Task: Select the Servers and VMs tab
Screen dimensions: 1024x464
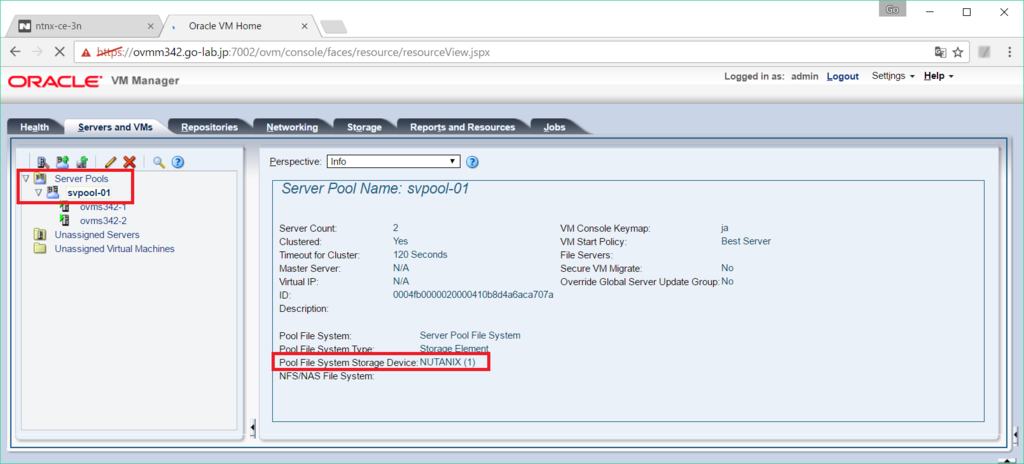Action: [x=115, y=127]
